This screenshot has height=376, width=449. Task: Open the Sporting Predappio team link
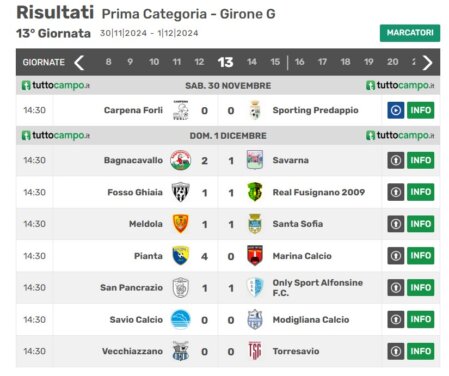(315, 110)
